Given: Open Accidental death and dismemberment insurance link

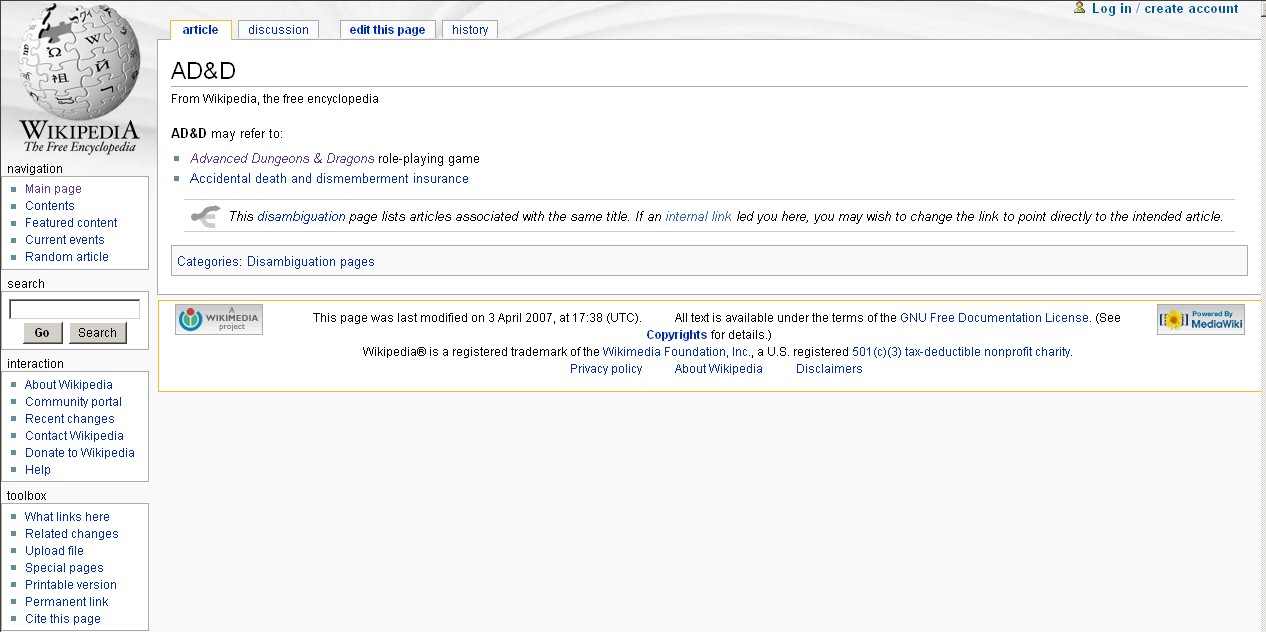Looking at the screenshot, I should (329, 179).
